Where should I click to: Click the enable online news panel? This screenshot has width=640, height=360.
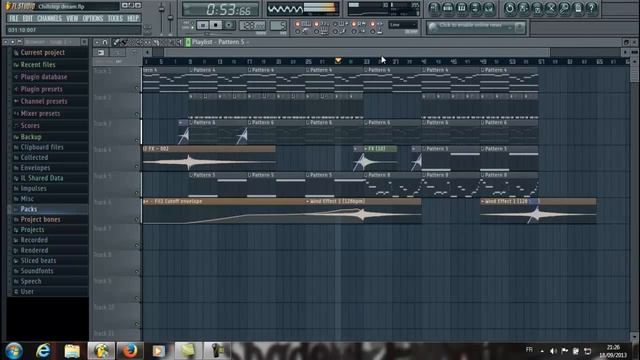[476, 27]
